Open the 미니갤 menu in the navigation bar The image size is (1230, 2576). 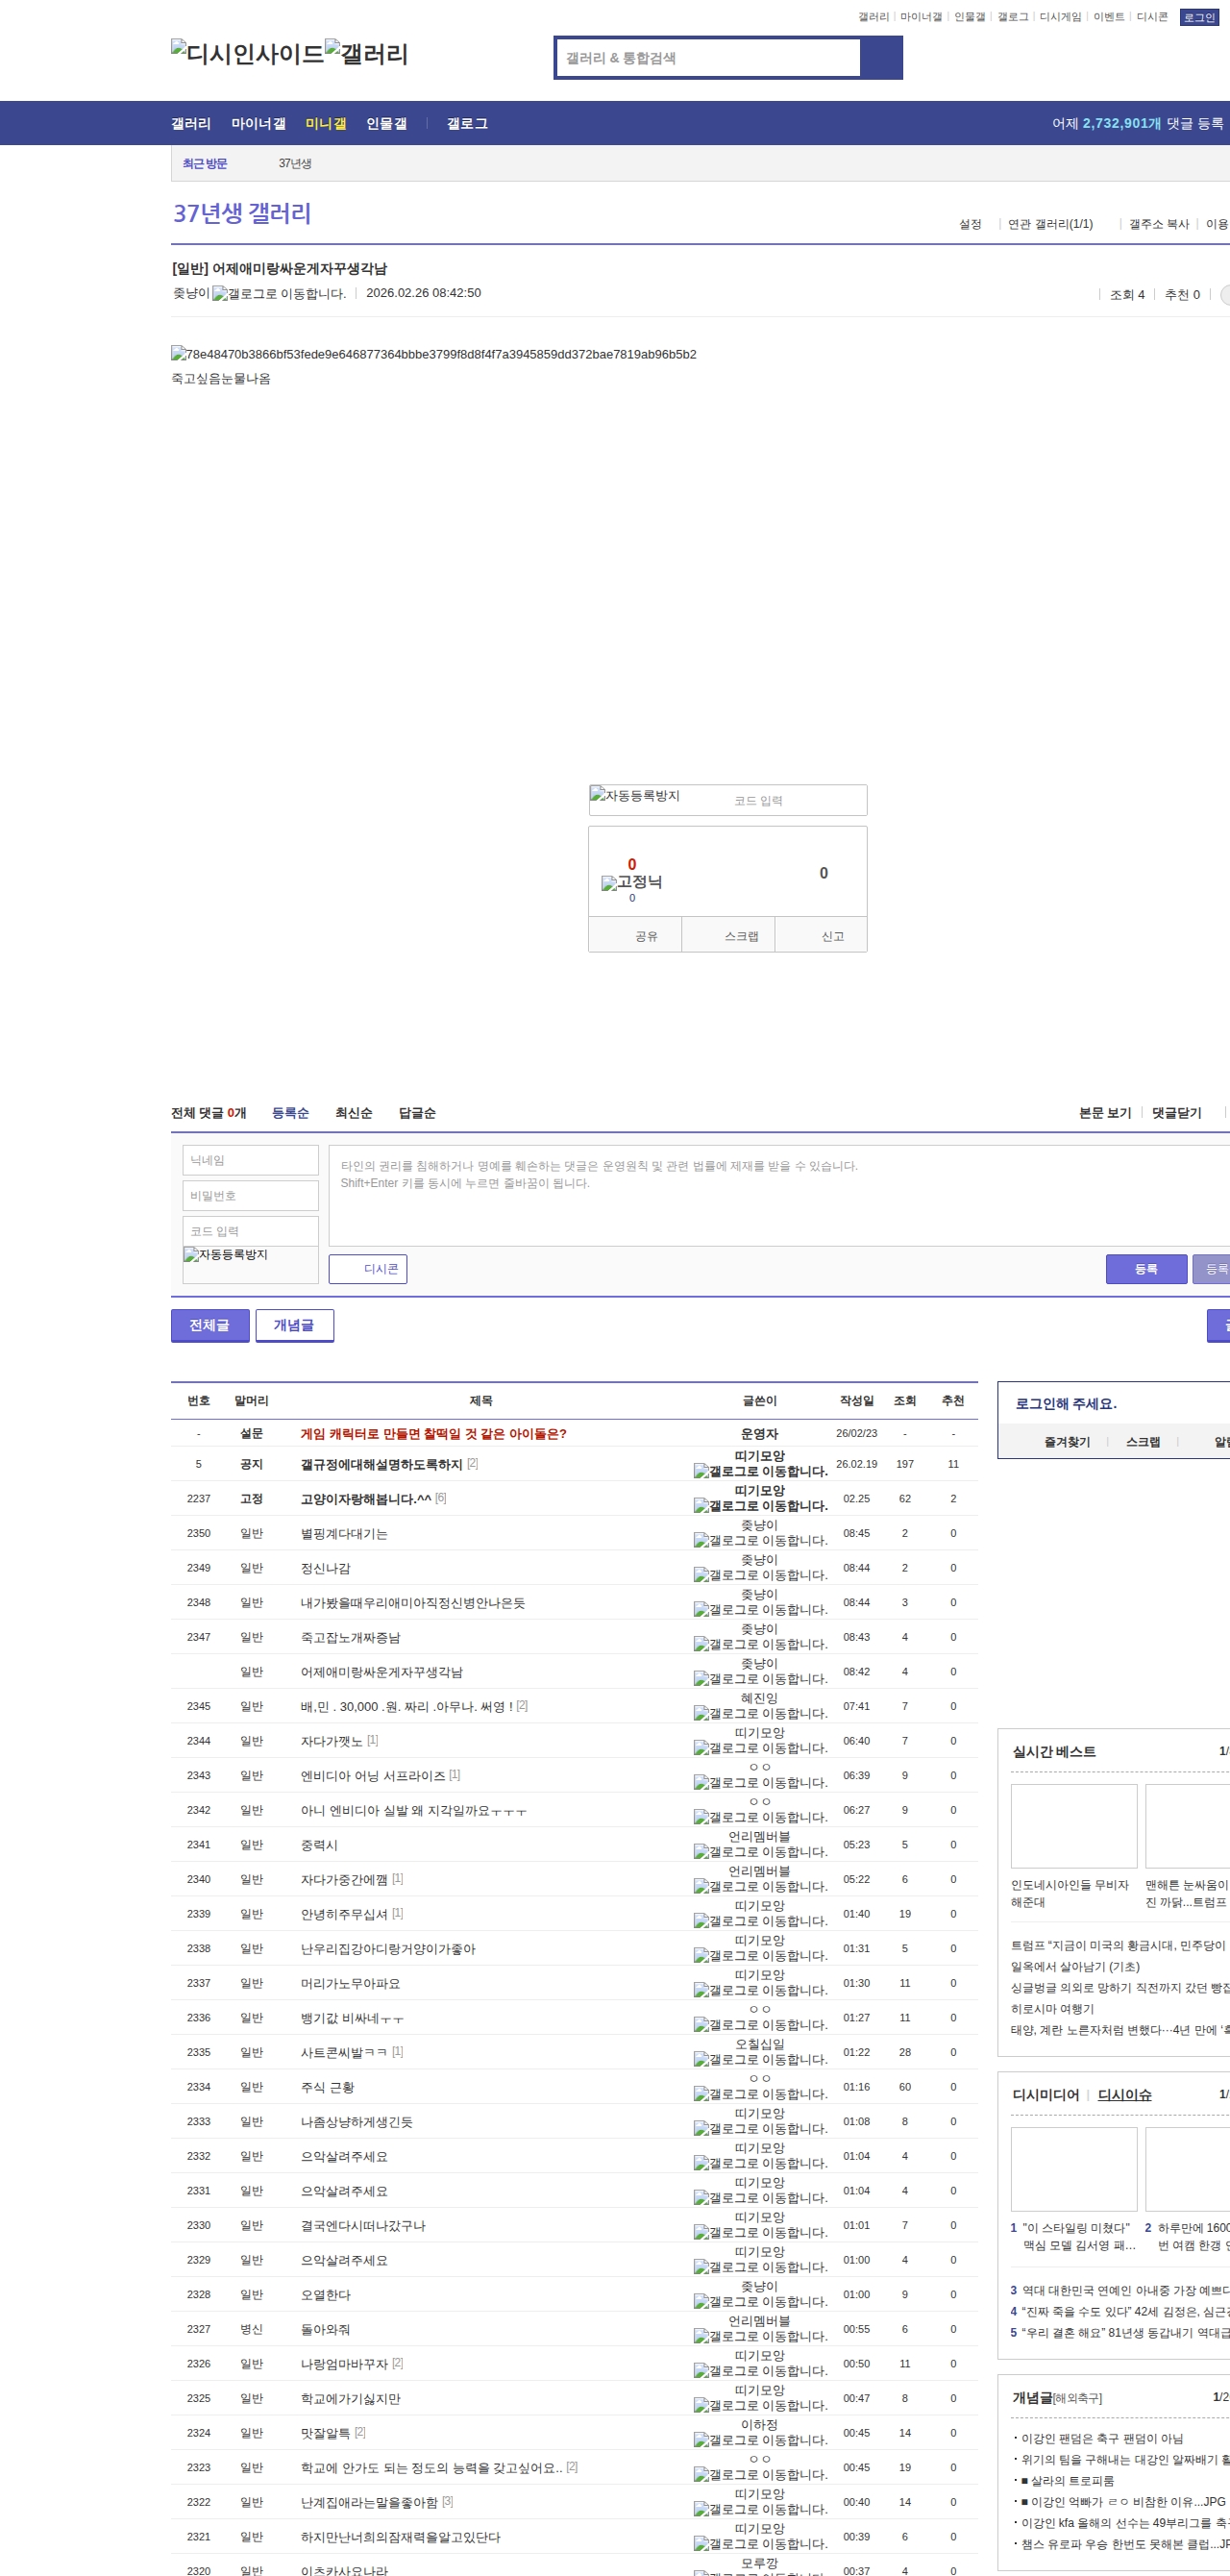point(325,124)
